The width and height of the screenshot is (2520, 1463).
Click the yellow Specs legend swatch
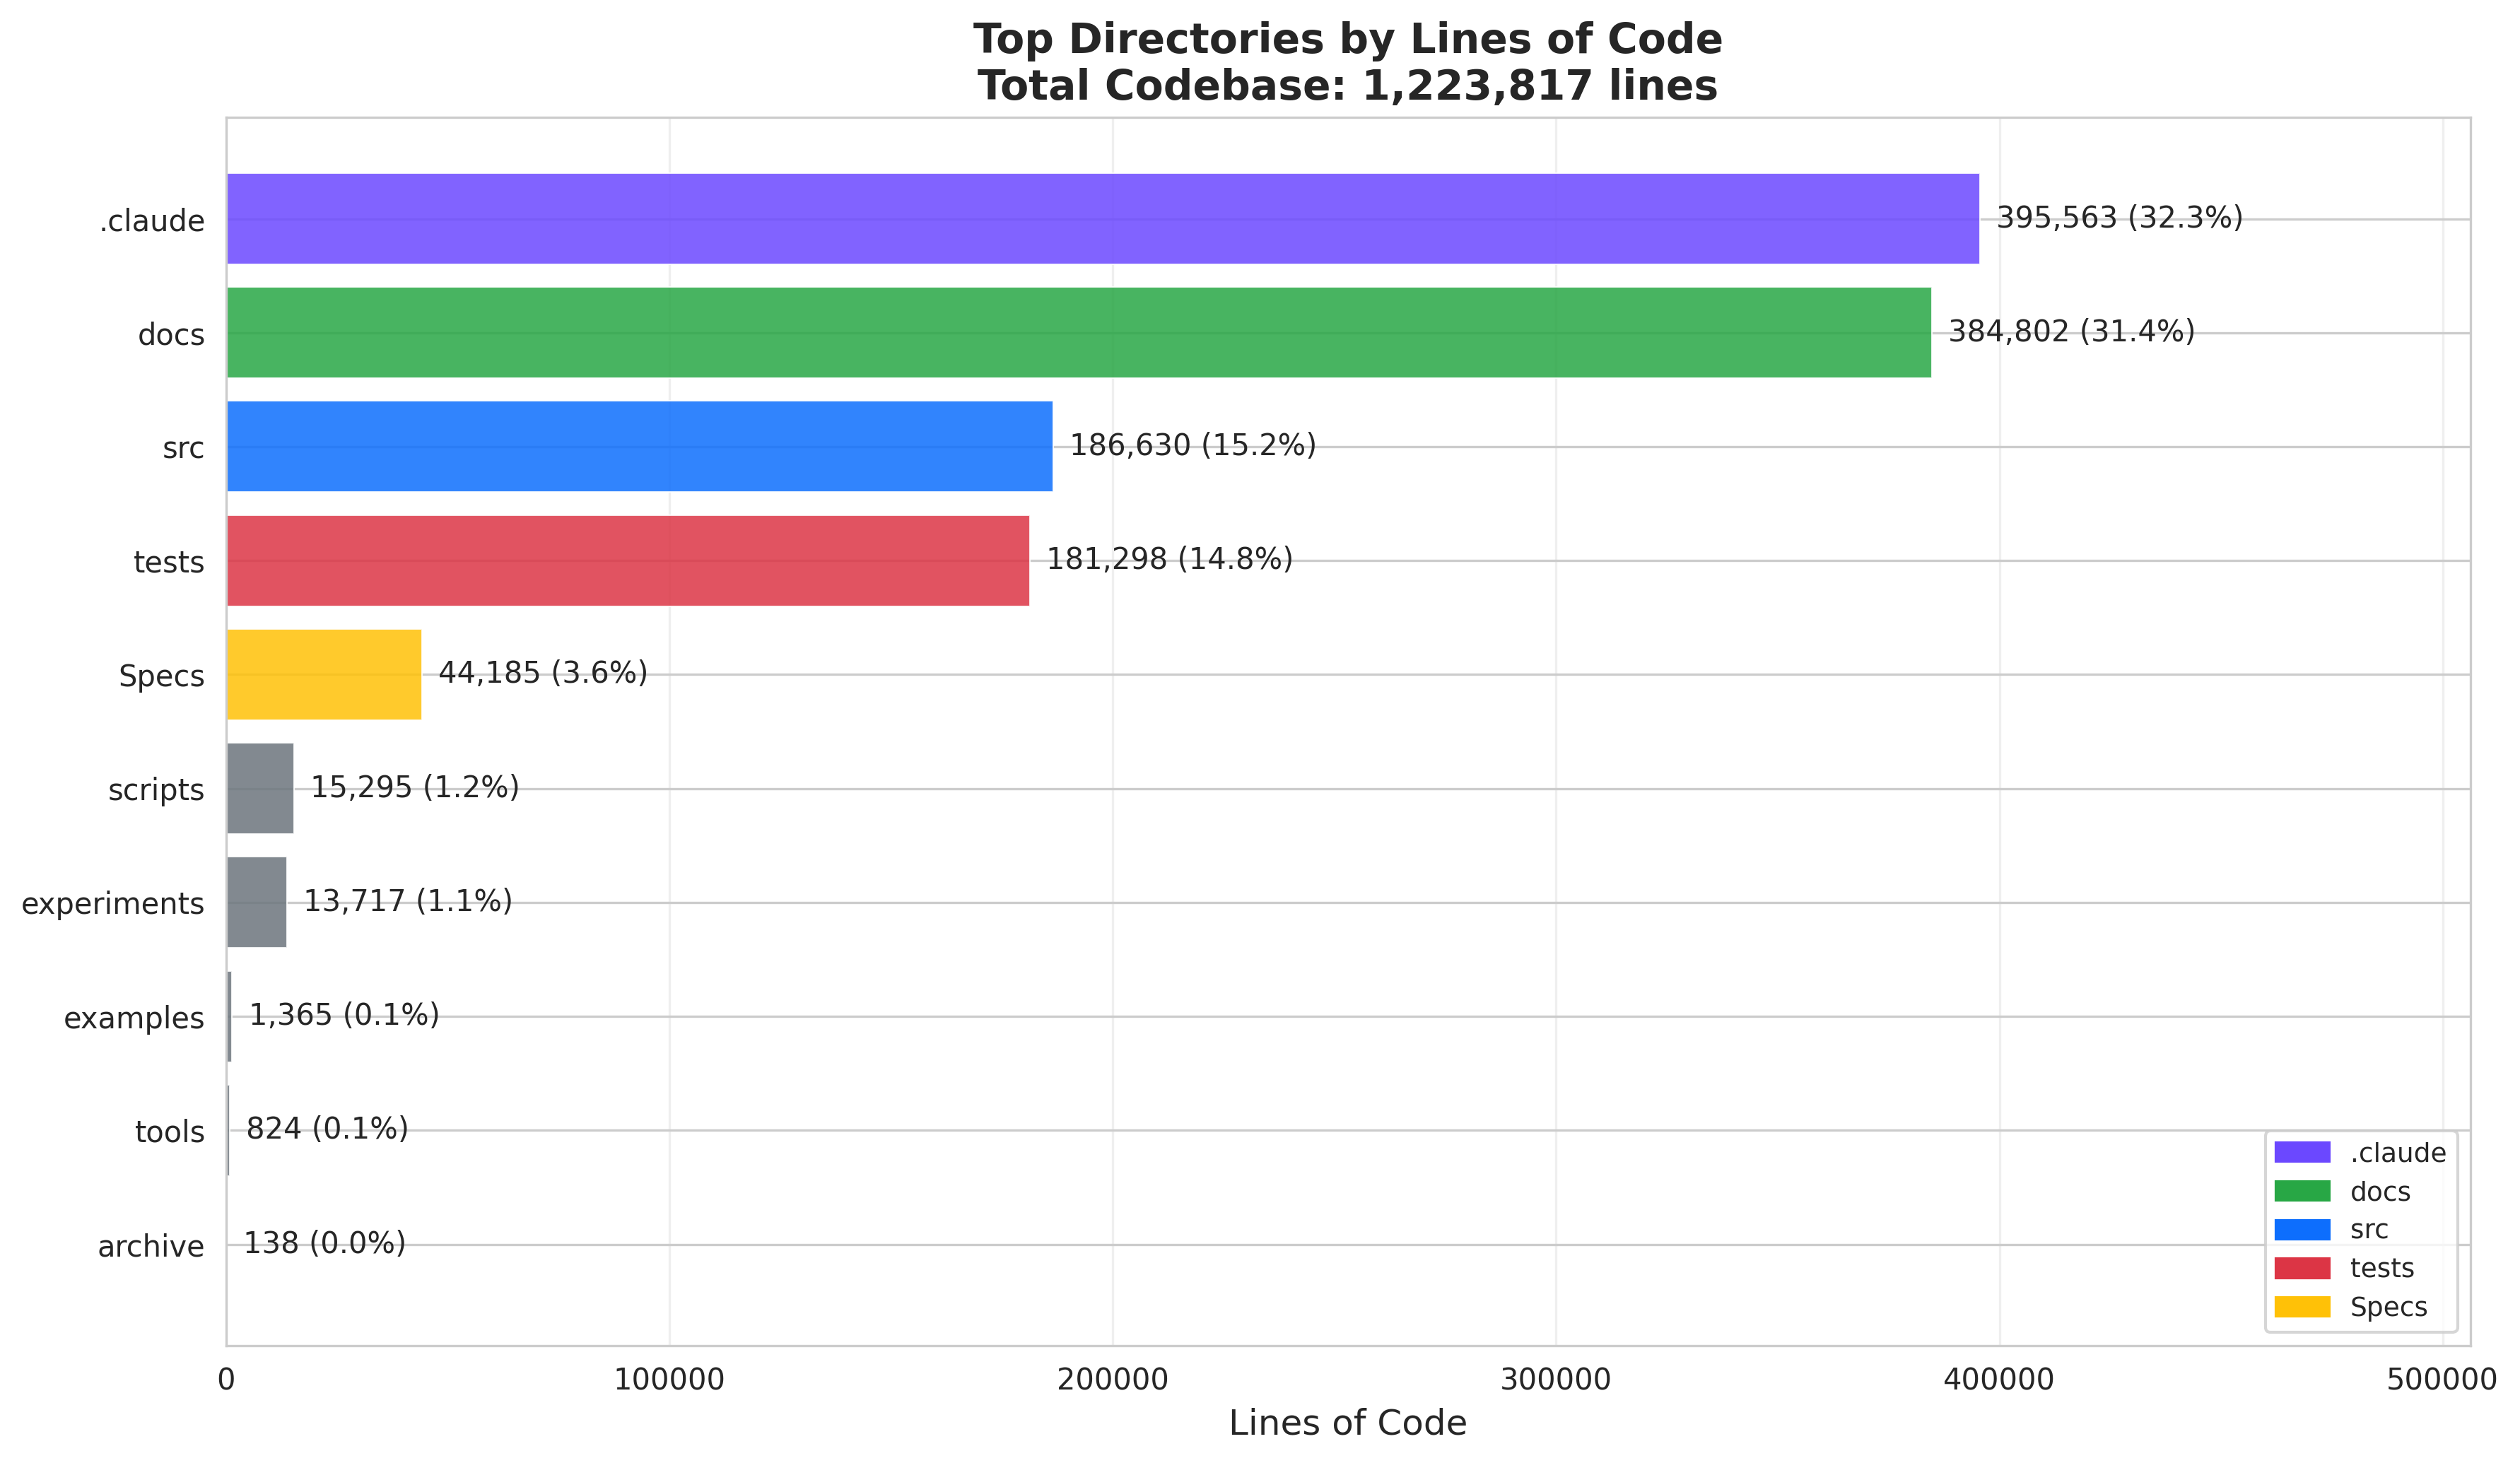(2302, 1308)
